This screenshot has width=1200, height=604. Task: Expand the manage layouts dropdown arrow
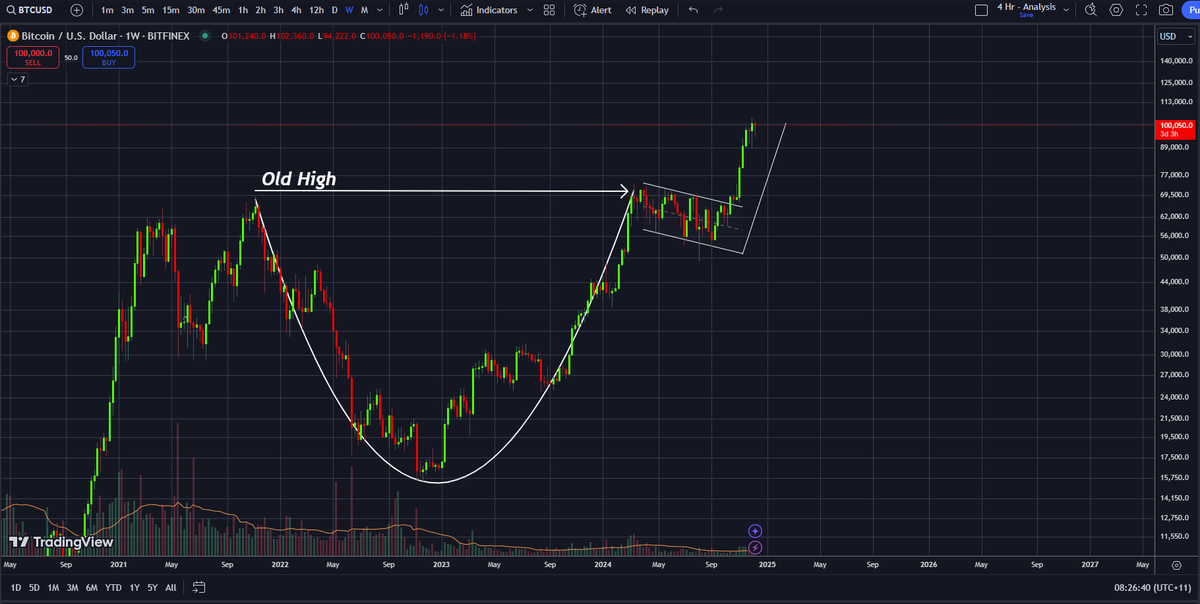[x=1066, y=10]
